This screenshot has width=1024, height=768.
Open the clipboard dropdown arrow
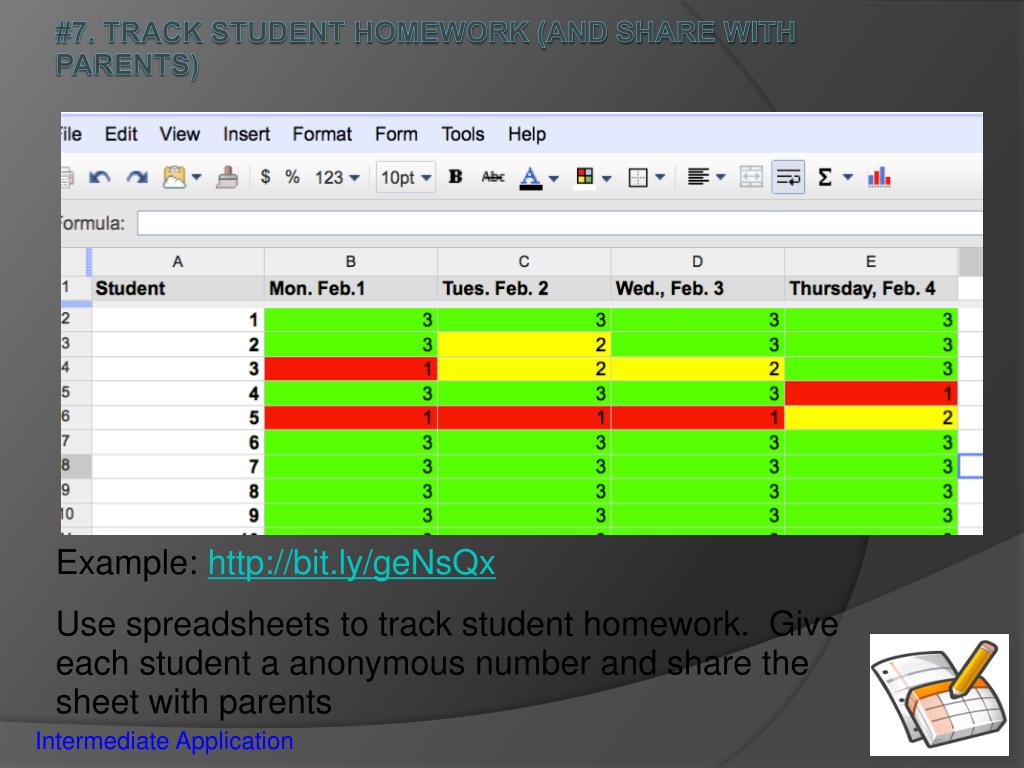click(197, 177)
